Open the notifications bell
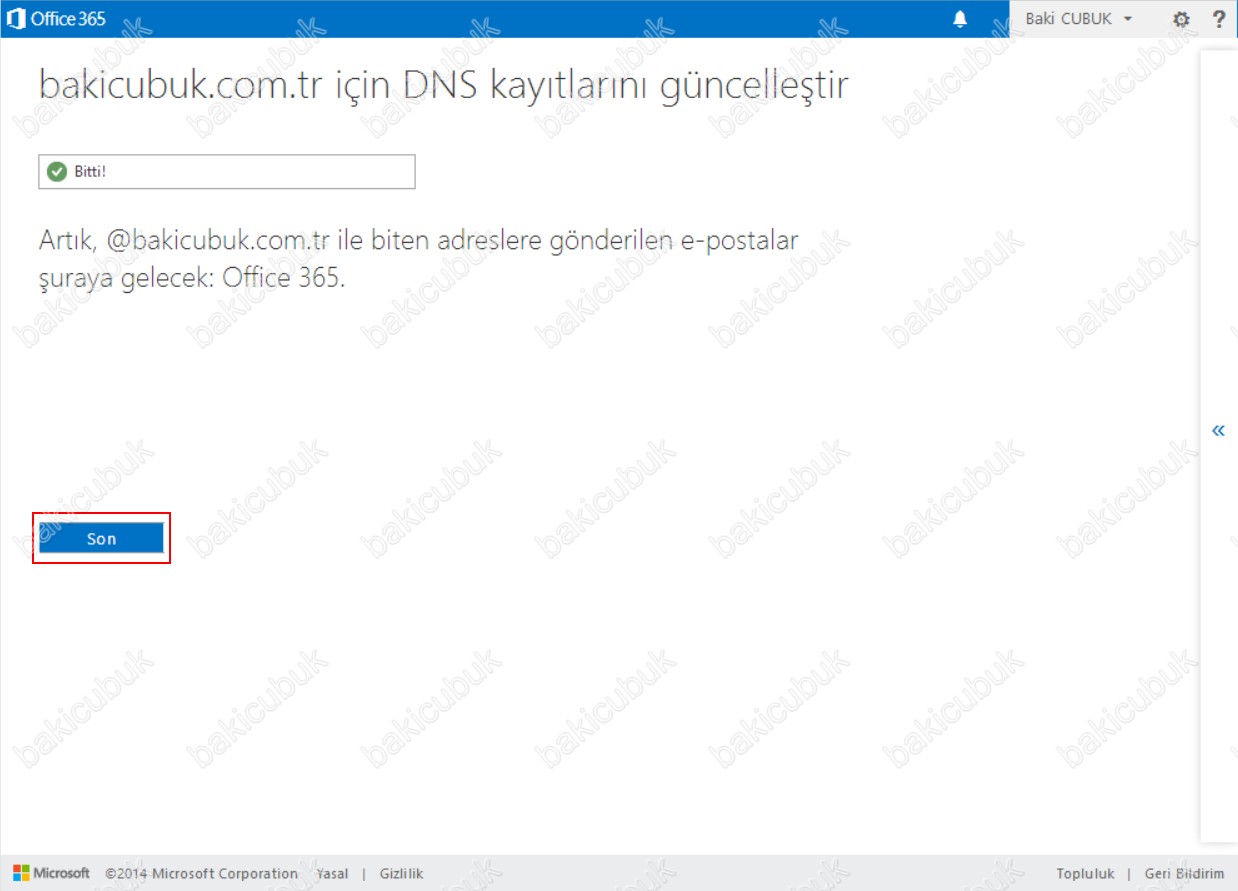The height and width of the screenshot is (891, 1238). 960,19
